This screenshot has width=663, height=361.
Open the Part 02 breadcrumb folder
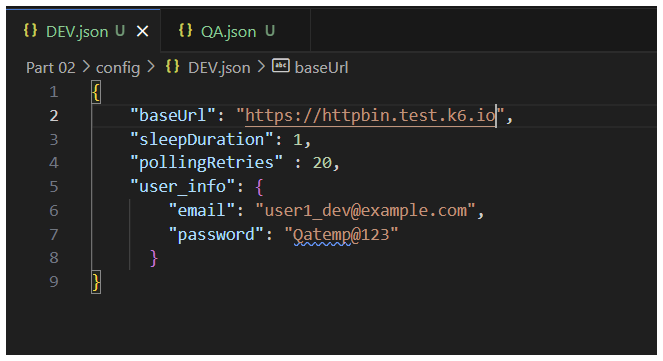[x=51, y=68]
